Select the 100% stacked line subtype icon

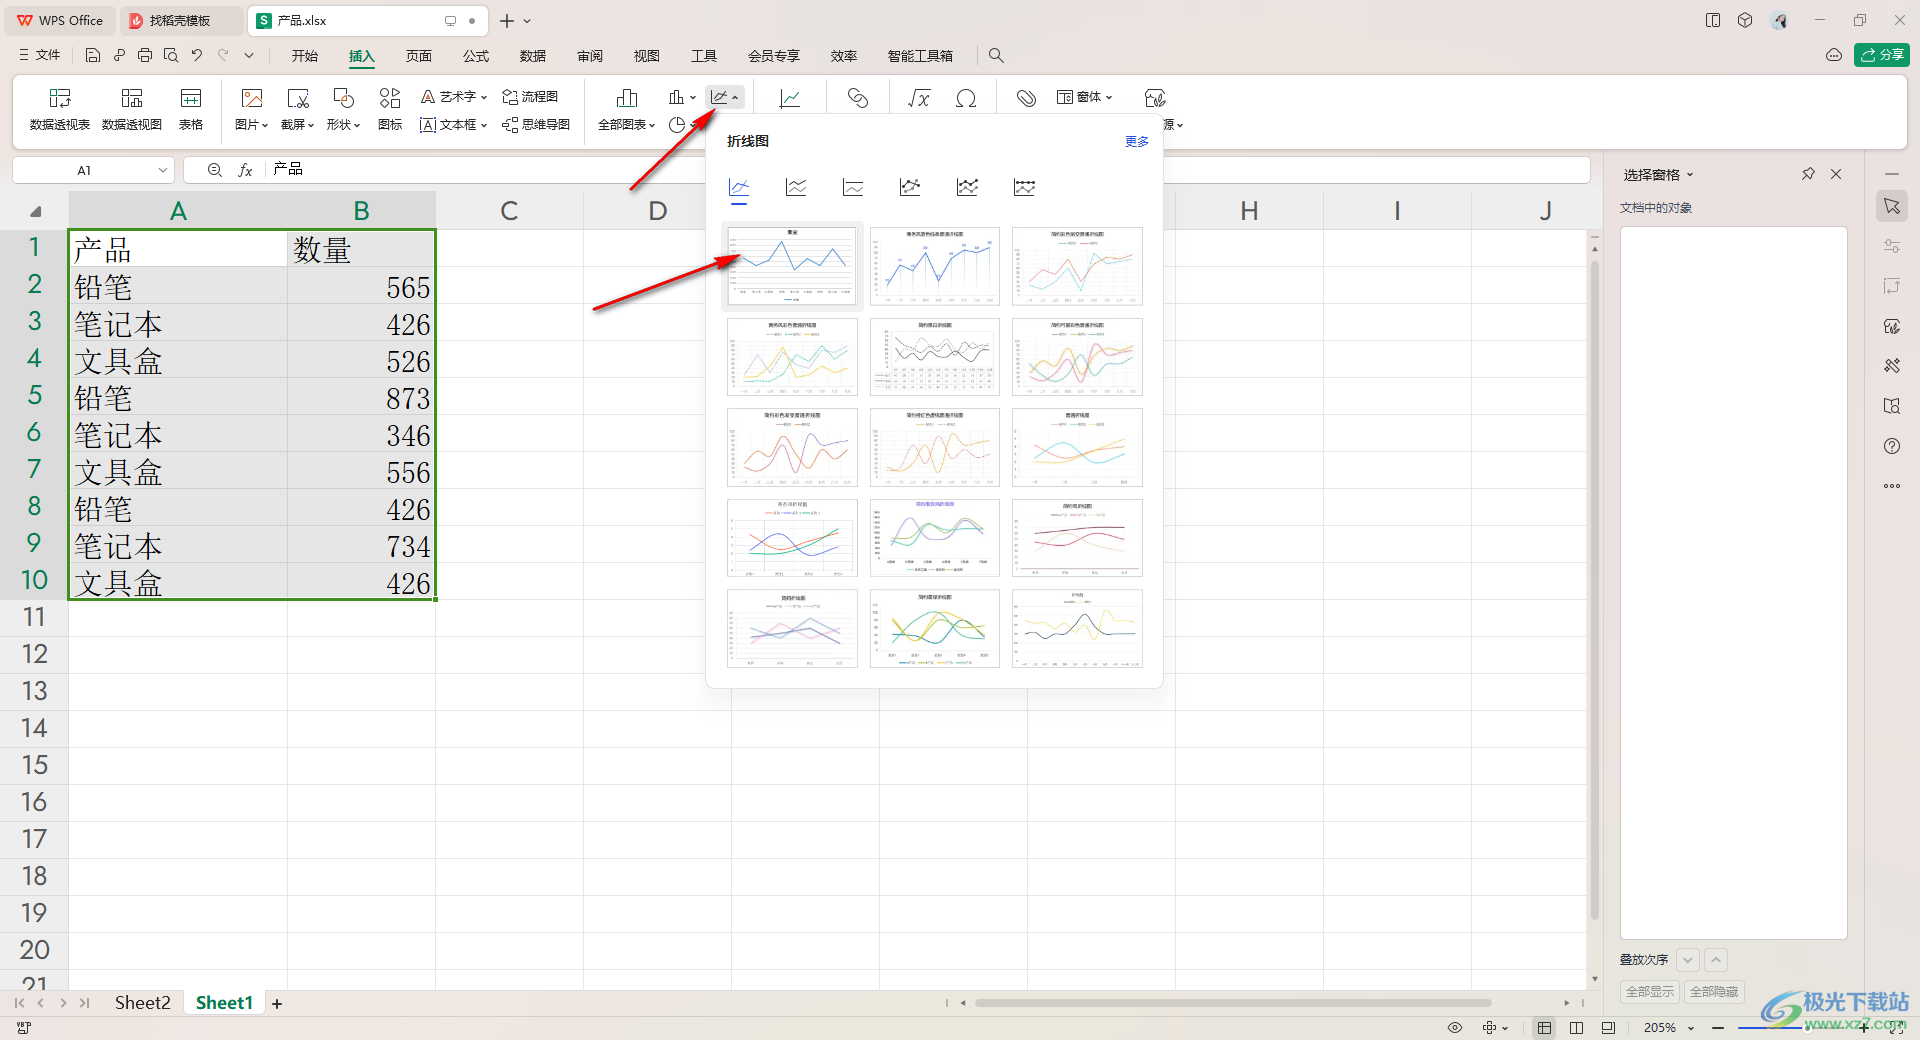pyautogui.click(x=853, y=187)
